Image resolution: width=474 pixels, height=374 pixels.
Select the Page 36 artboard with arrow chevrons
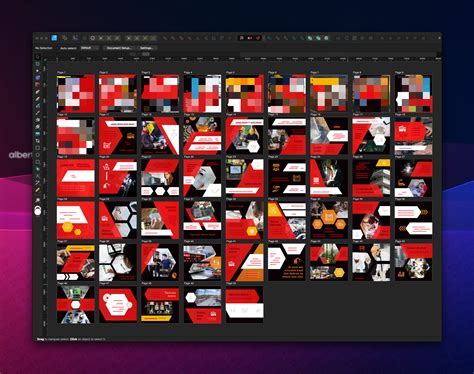pos(413,220)
